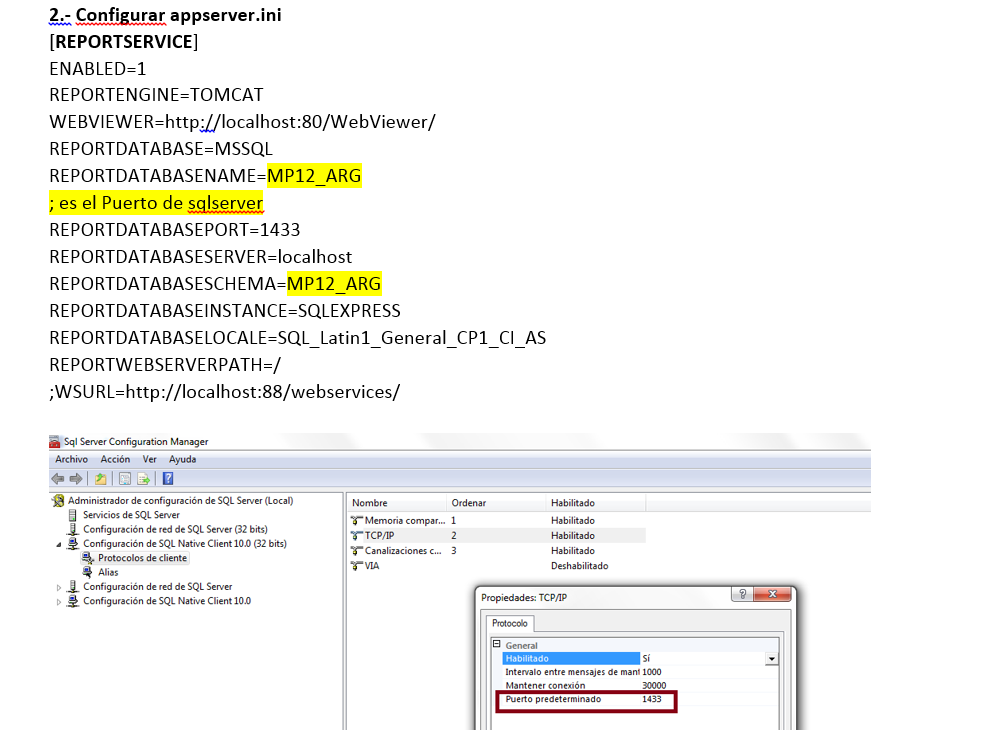The image size is (1001, 737).
Task: Sort list by the Ordenar column header
Action: coord(496,503)
